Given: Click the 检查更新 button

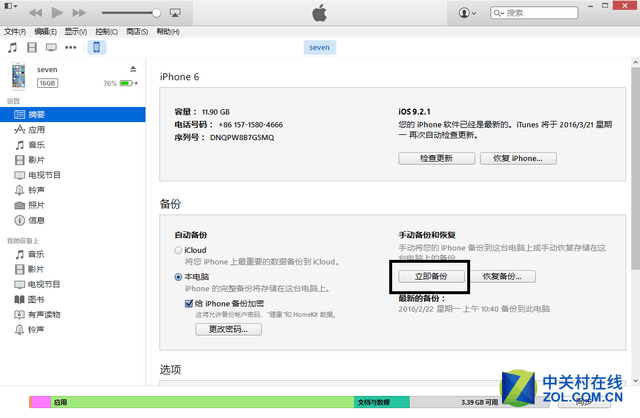Looking at the screenshot, I should [436, 158].
